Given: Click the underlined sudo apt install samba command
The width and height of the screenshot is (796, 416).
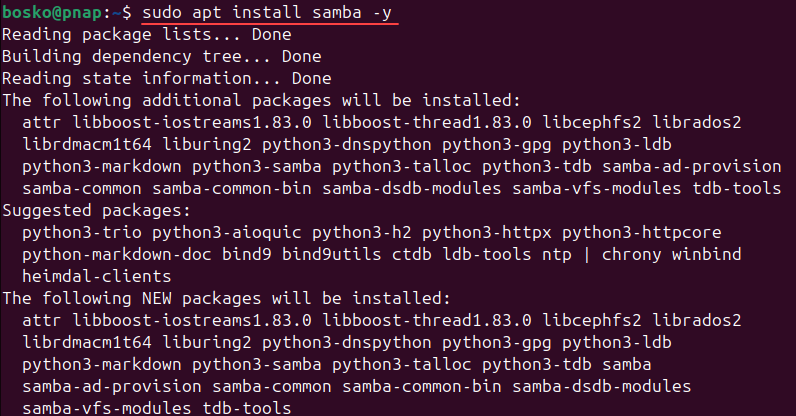Looking at the screenshot, I should tap(267, 13).
